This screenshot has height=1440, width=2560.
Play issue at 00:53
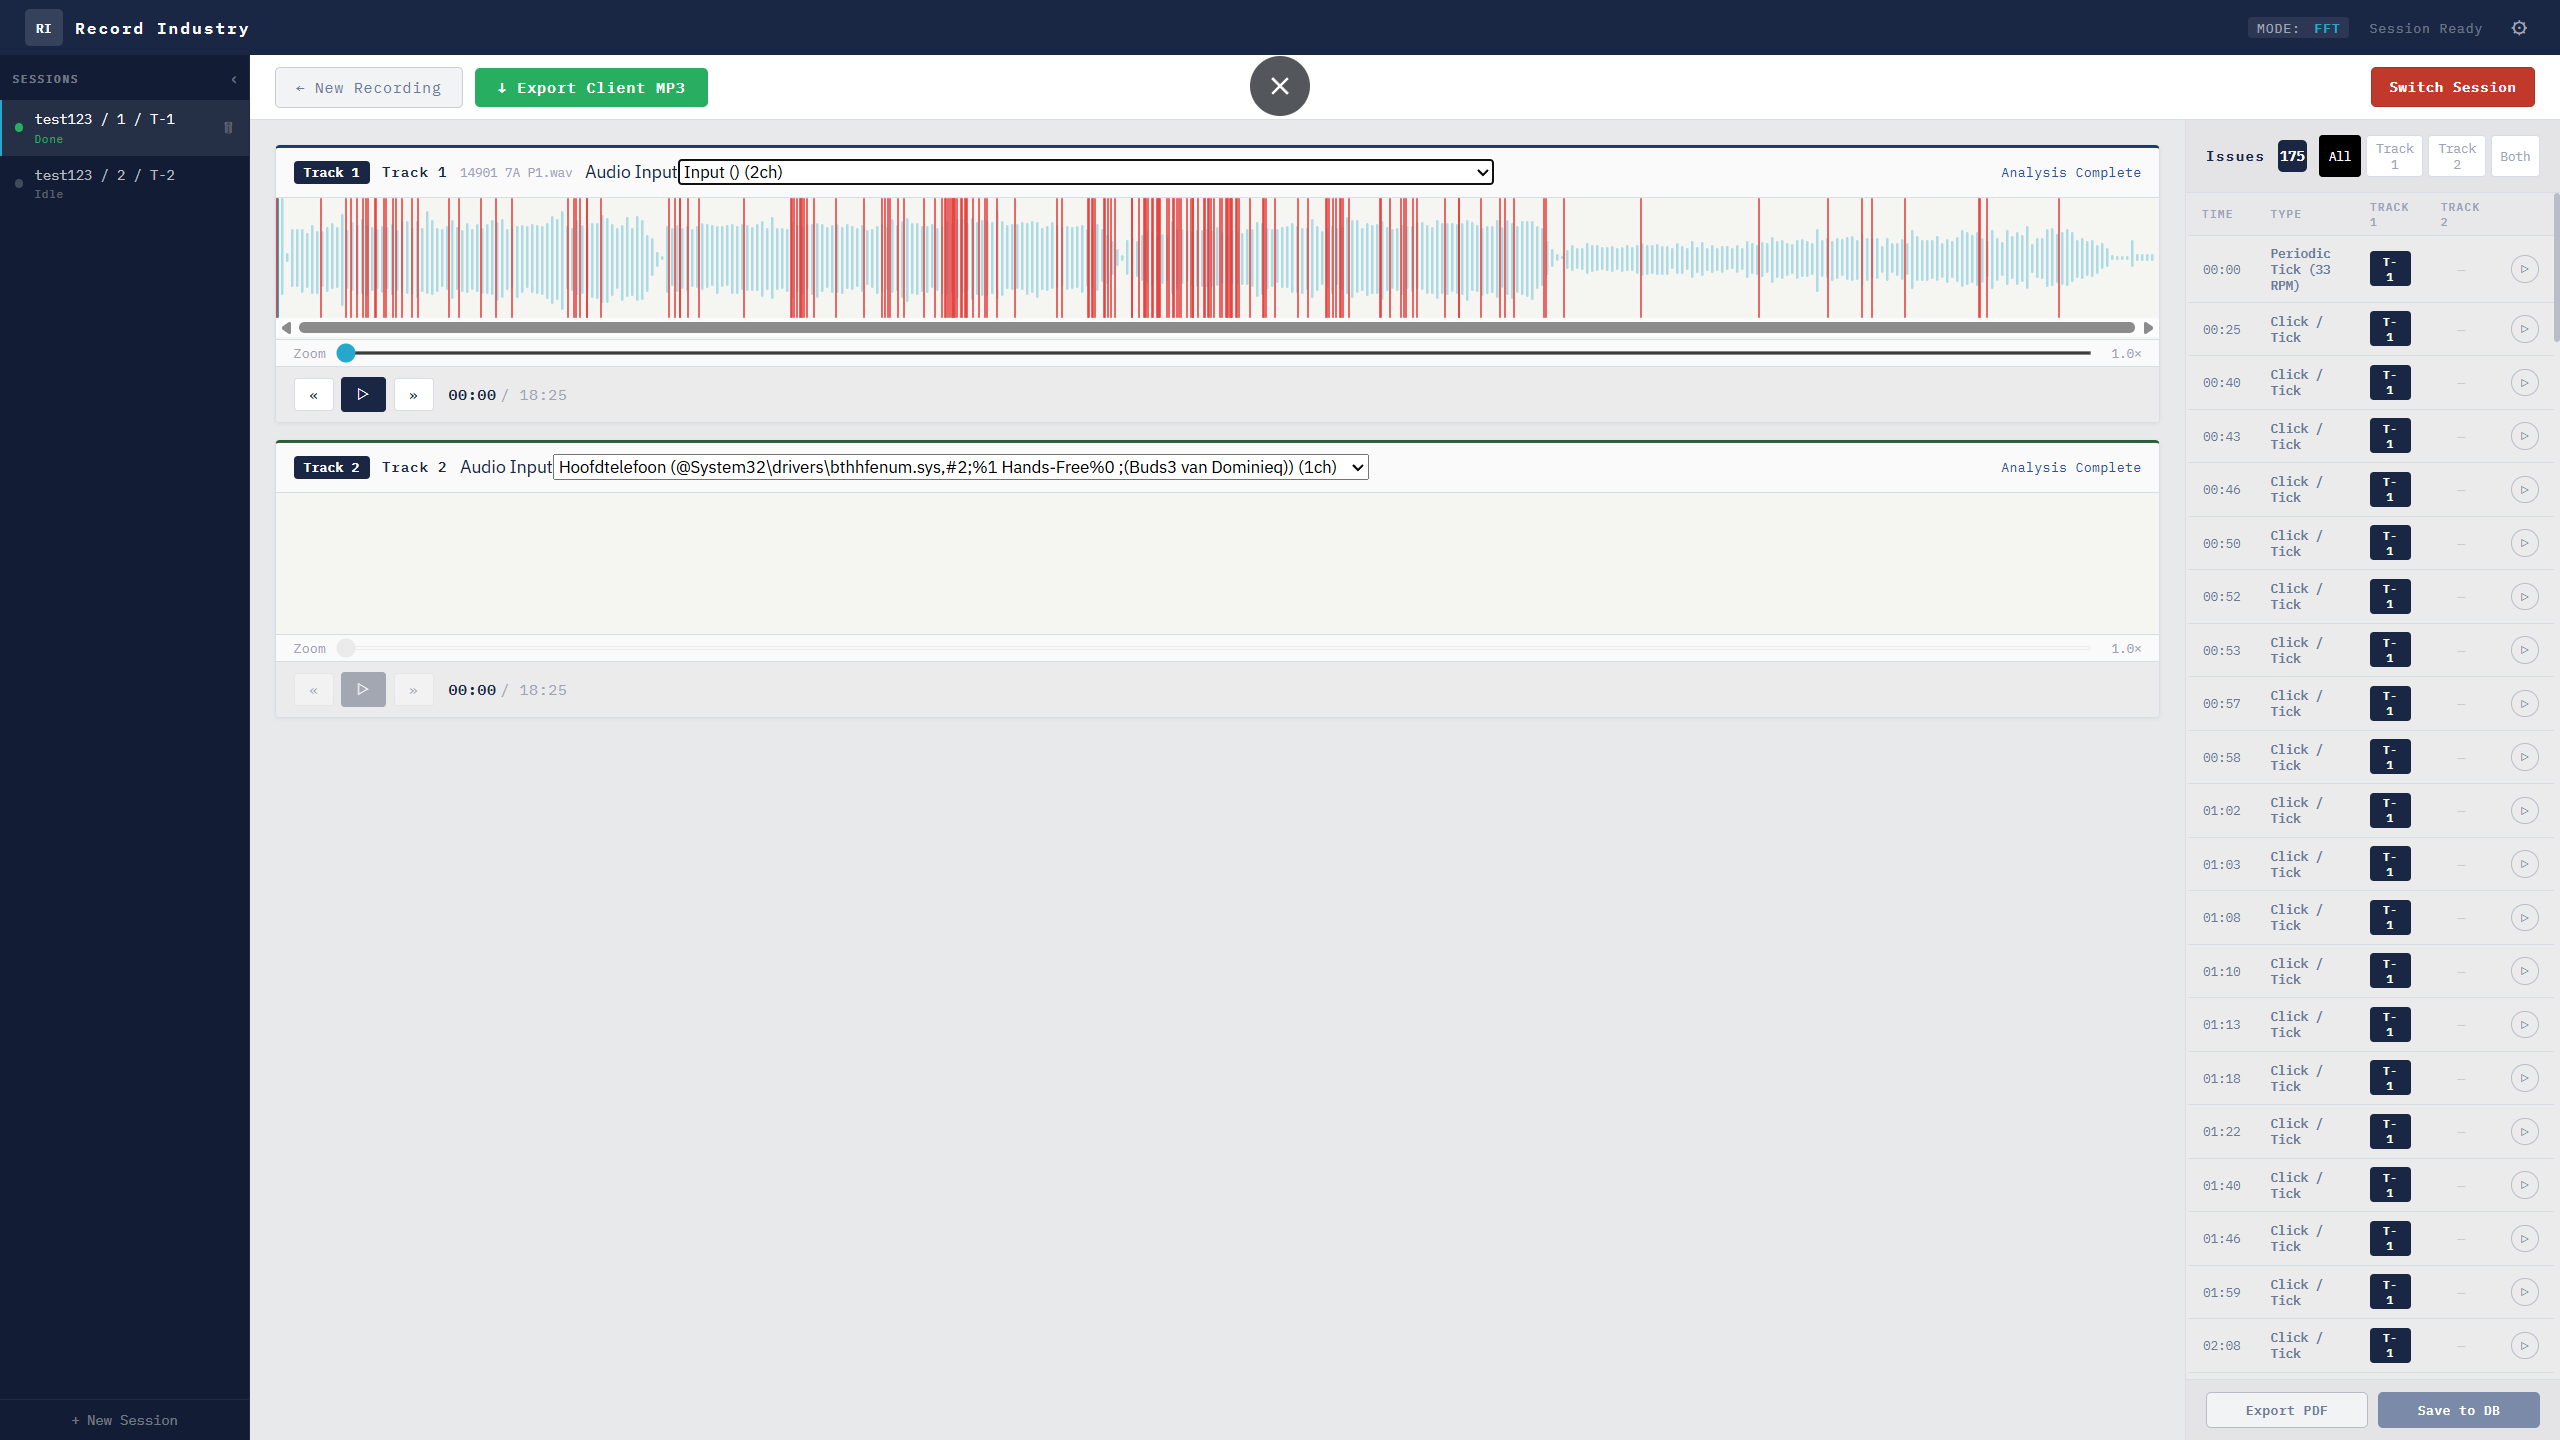tap(2524, 650)
